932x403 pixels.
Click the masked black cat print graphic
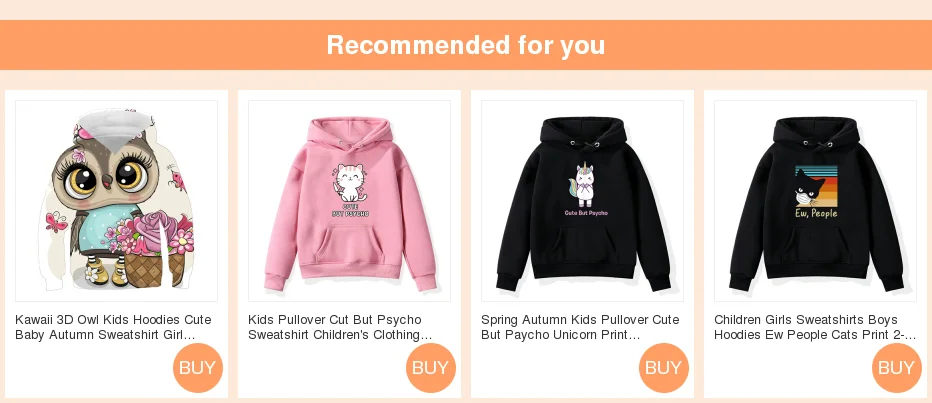tap(811, 188)
